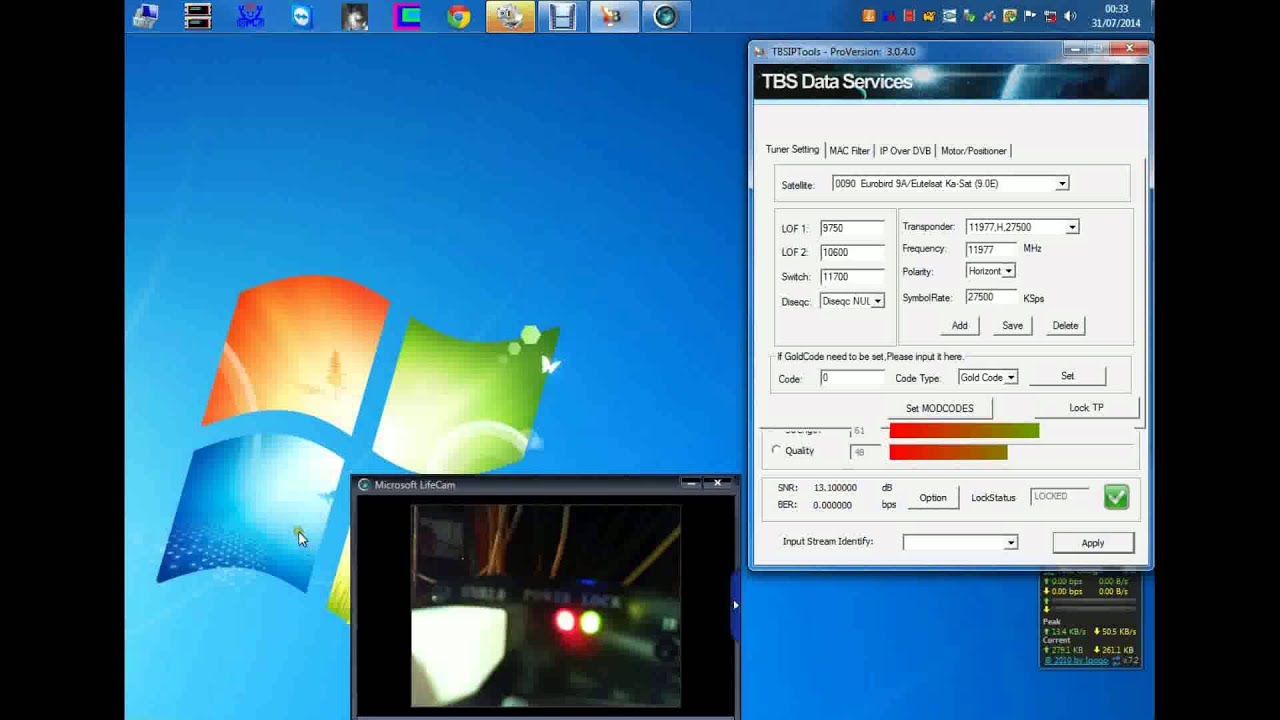This screenshot has width=1280, height=720.
Task: Switch to the TBS tools taskbar button
Action: pos(614,17)
